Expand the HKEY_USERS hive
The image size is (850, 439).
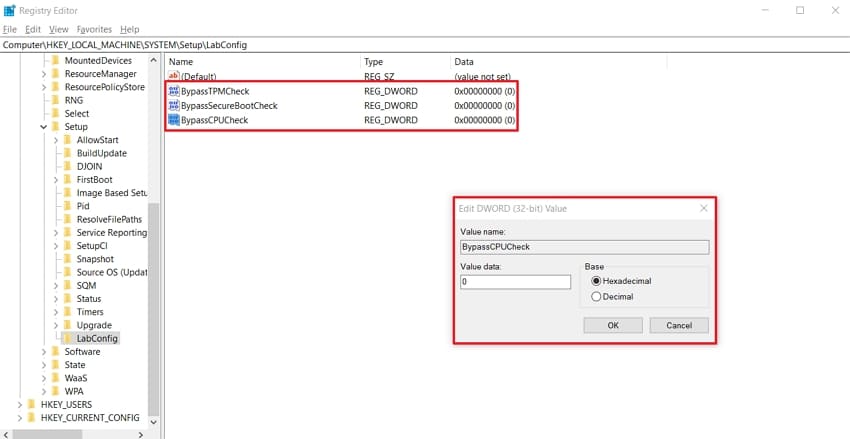pos(20,405)
